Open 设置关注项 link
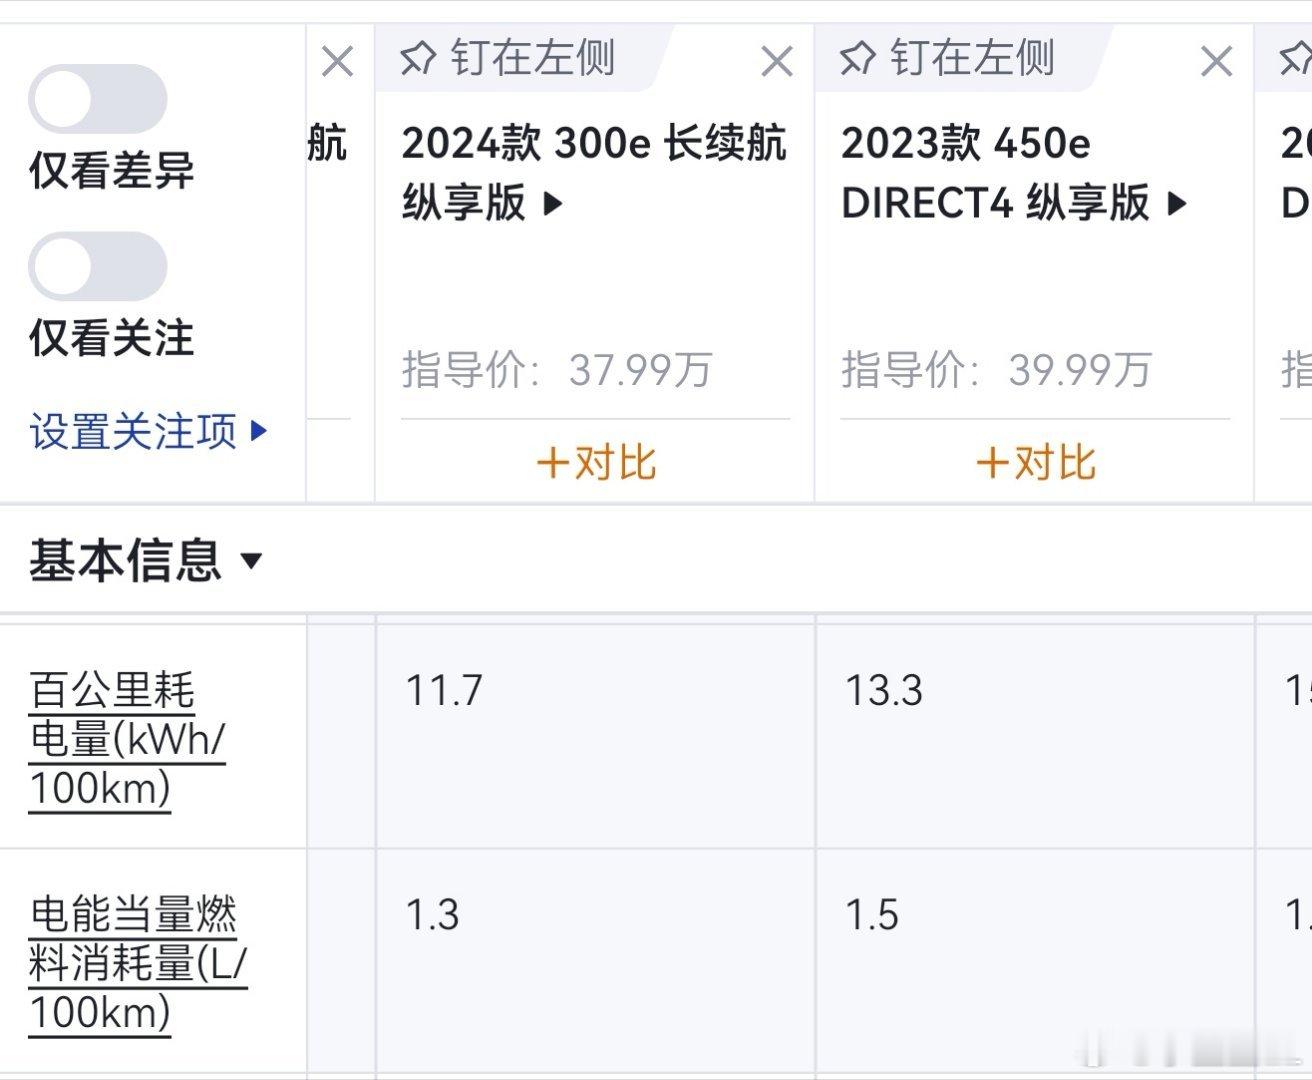Screen dimensions: 1312x1080 coord(148,432)
